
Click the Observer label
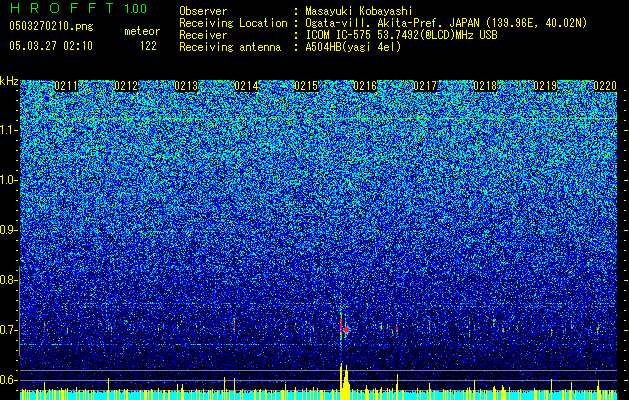click(x=203, y=11)
